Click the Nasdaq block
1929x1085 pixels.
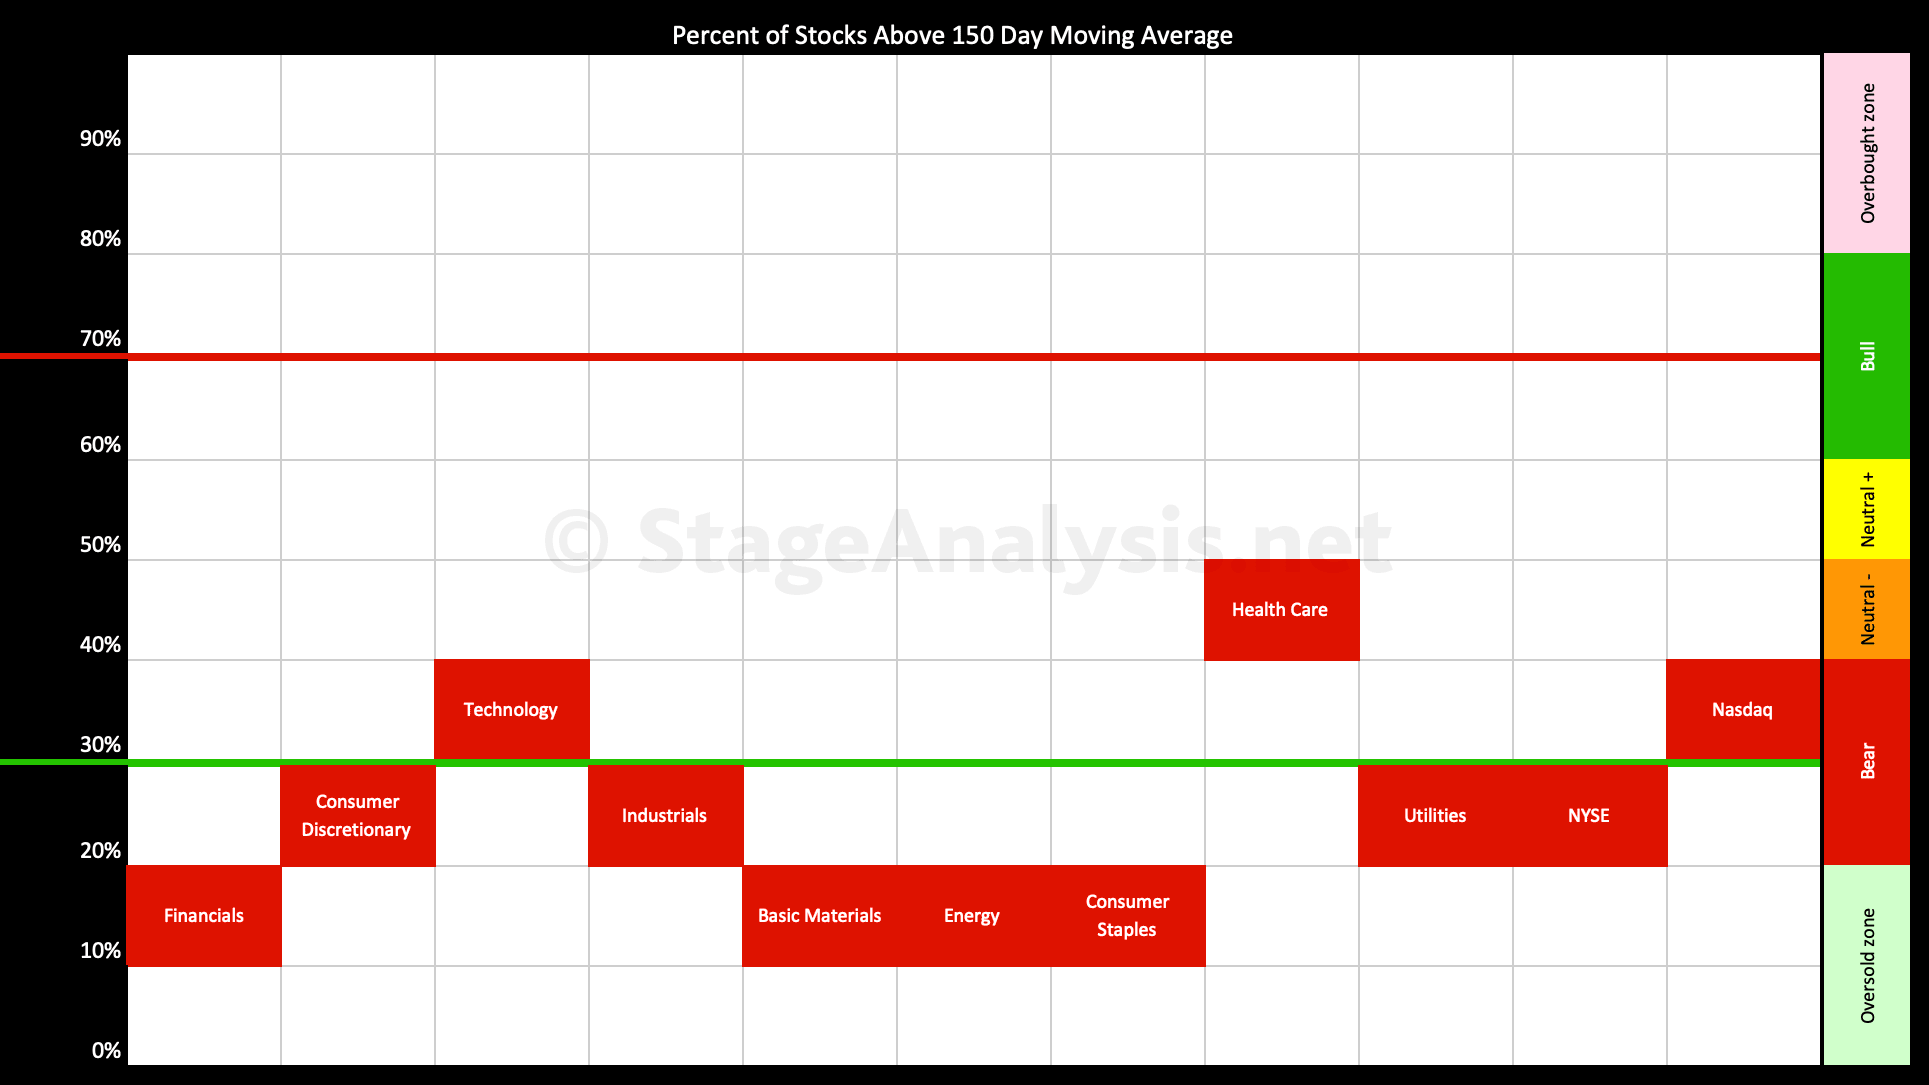(x=1743, y=710)
